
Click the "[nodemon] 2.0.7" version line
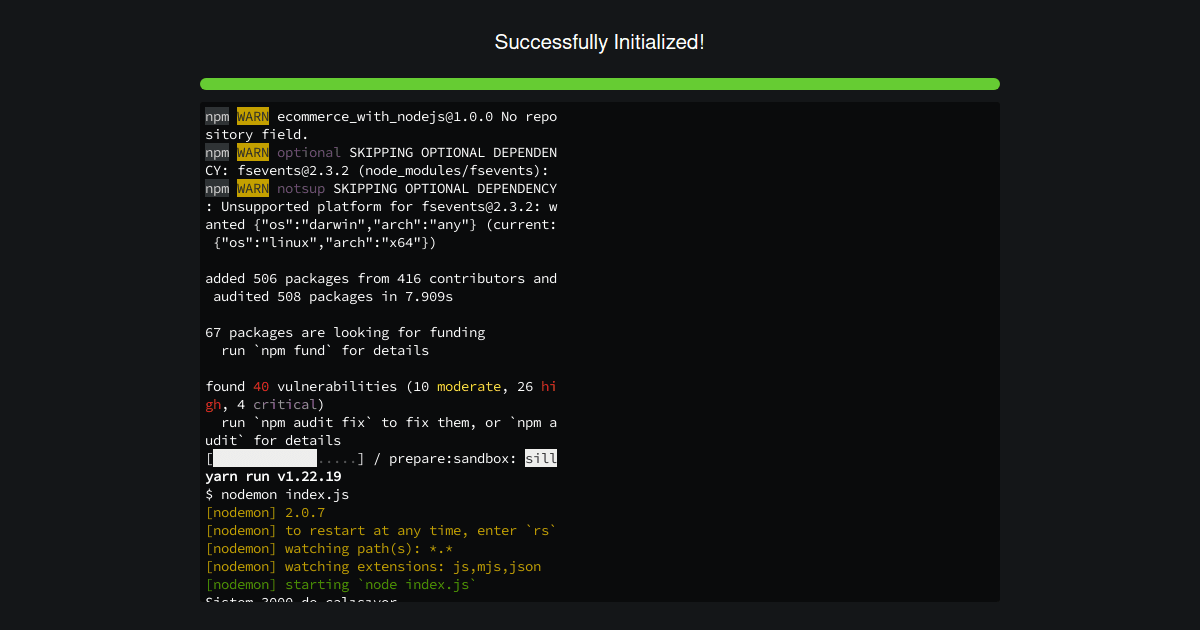pos(265,512)
